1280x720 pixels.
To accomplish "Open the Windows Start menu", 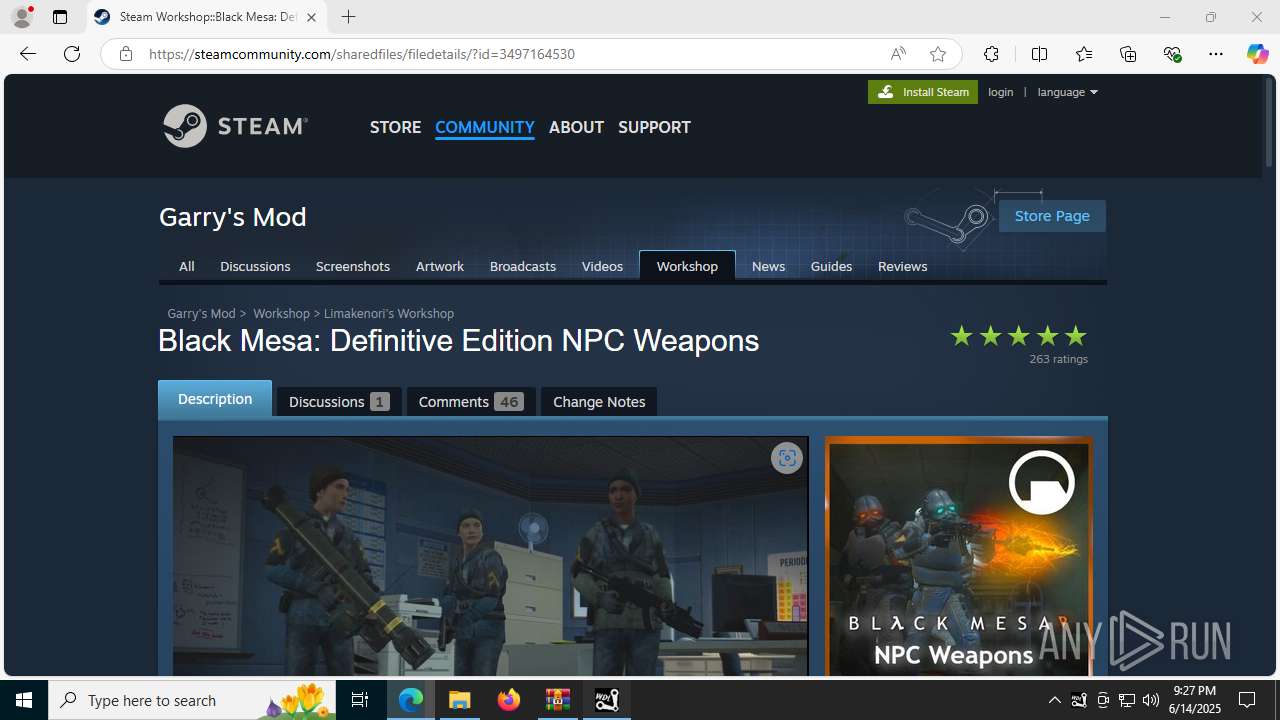I will click(x=24, y=700).
